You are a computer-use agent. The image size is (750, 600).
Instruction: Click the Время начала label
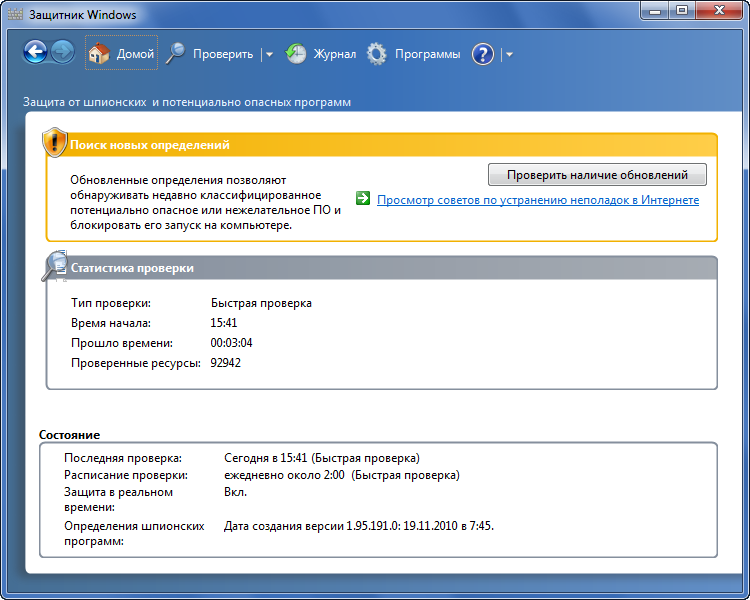click(111, 323)
